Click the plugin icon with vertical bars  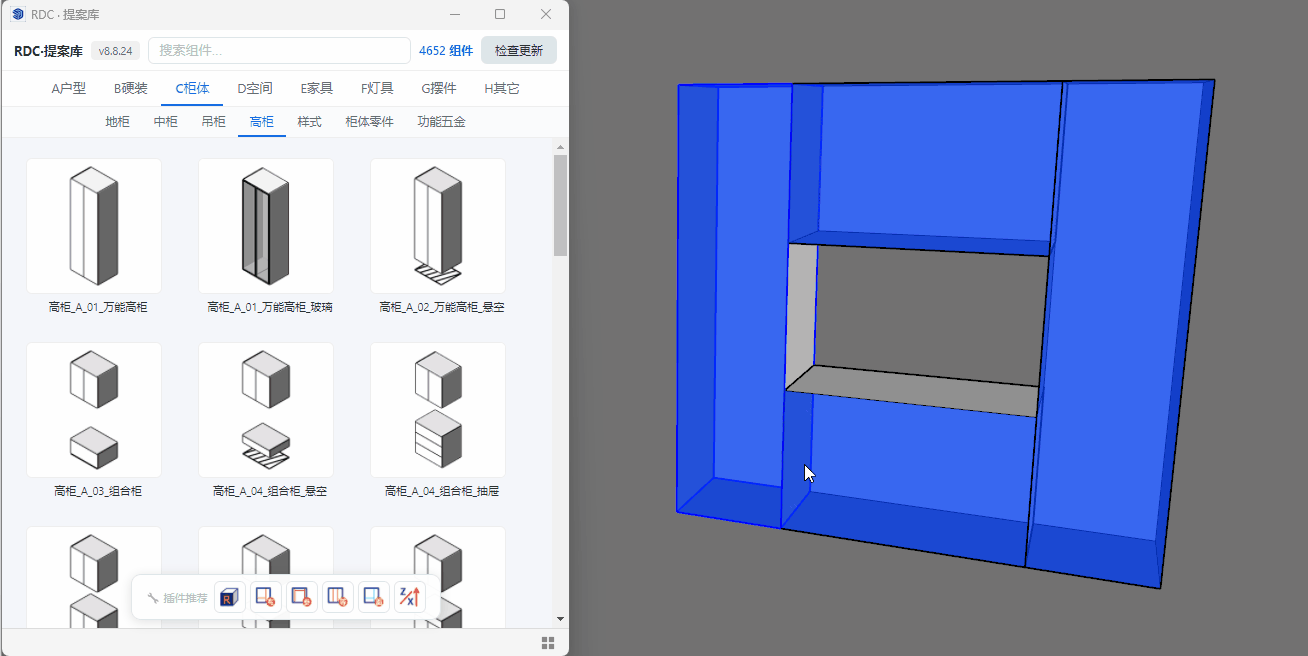(338, 597)
